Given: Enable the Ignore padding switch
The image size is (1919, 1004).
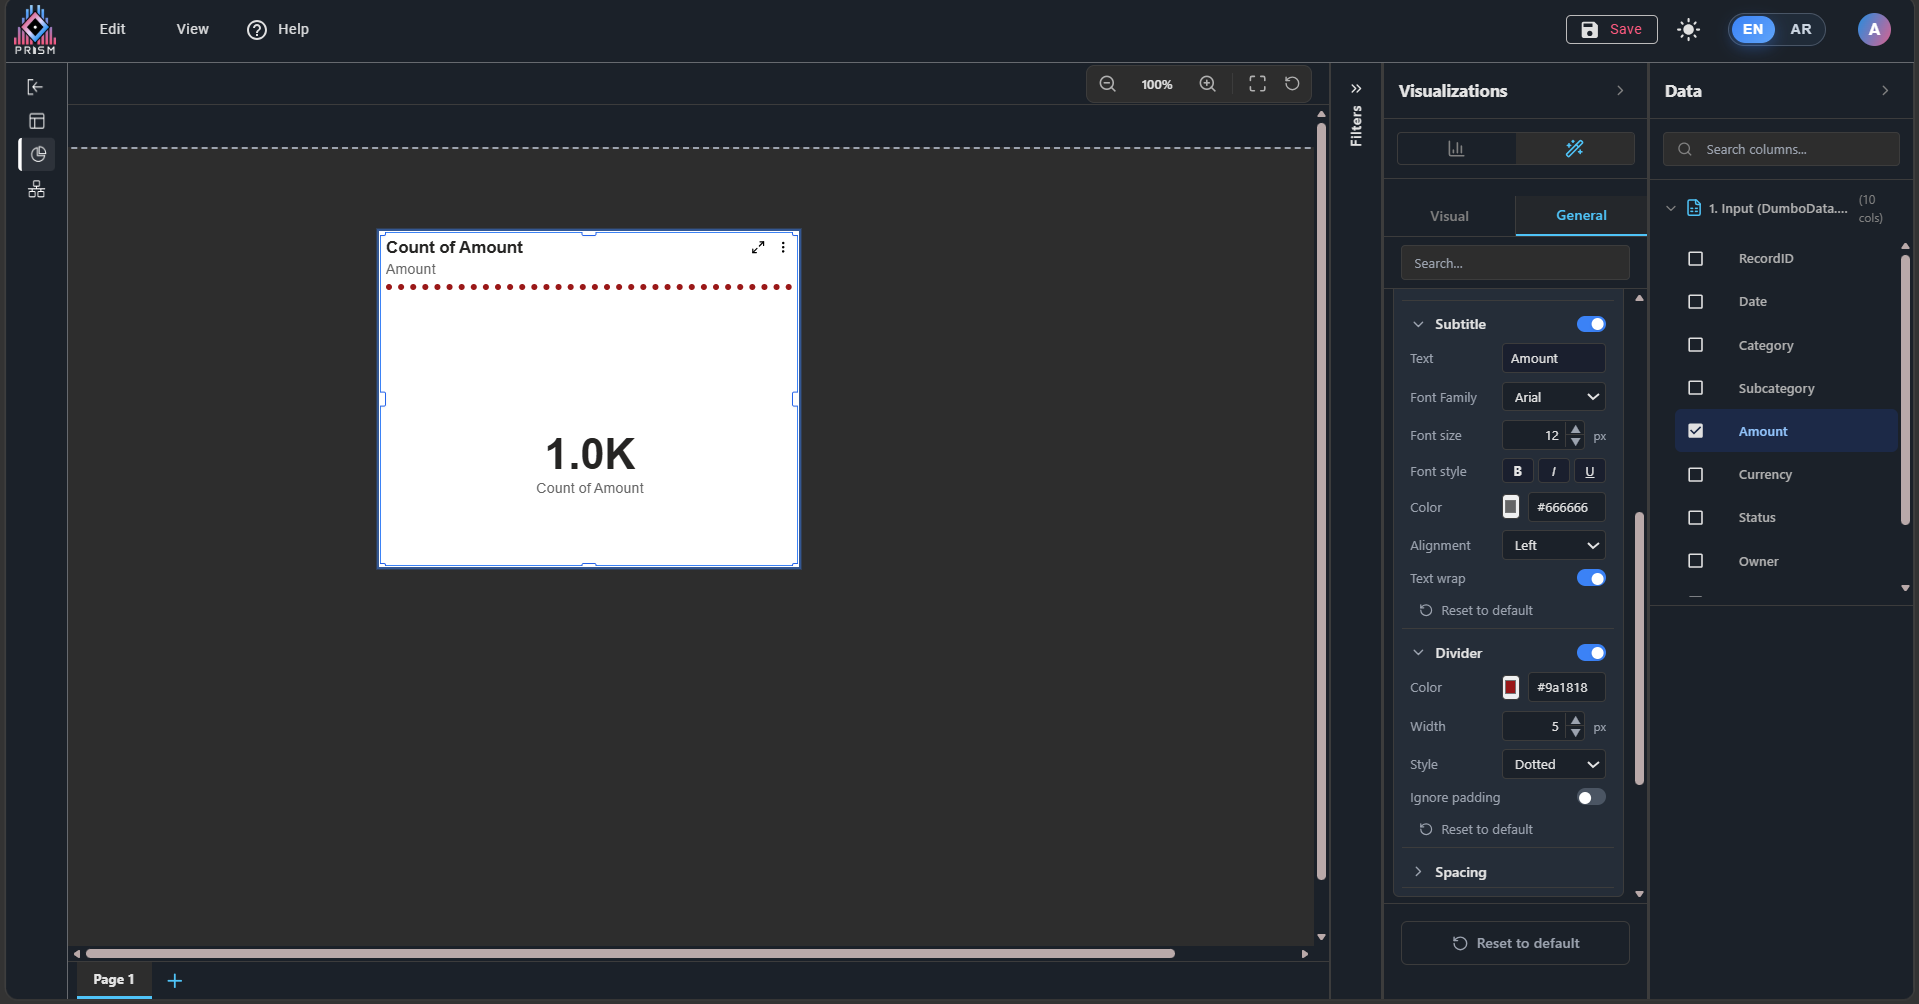Looking at the screenshot, I should (1590, 797).
